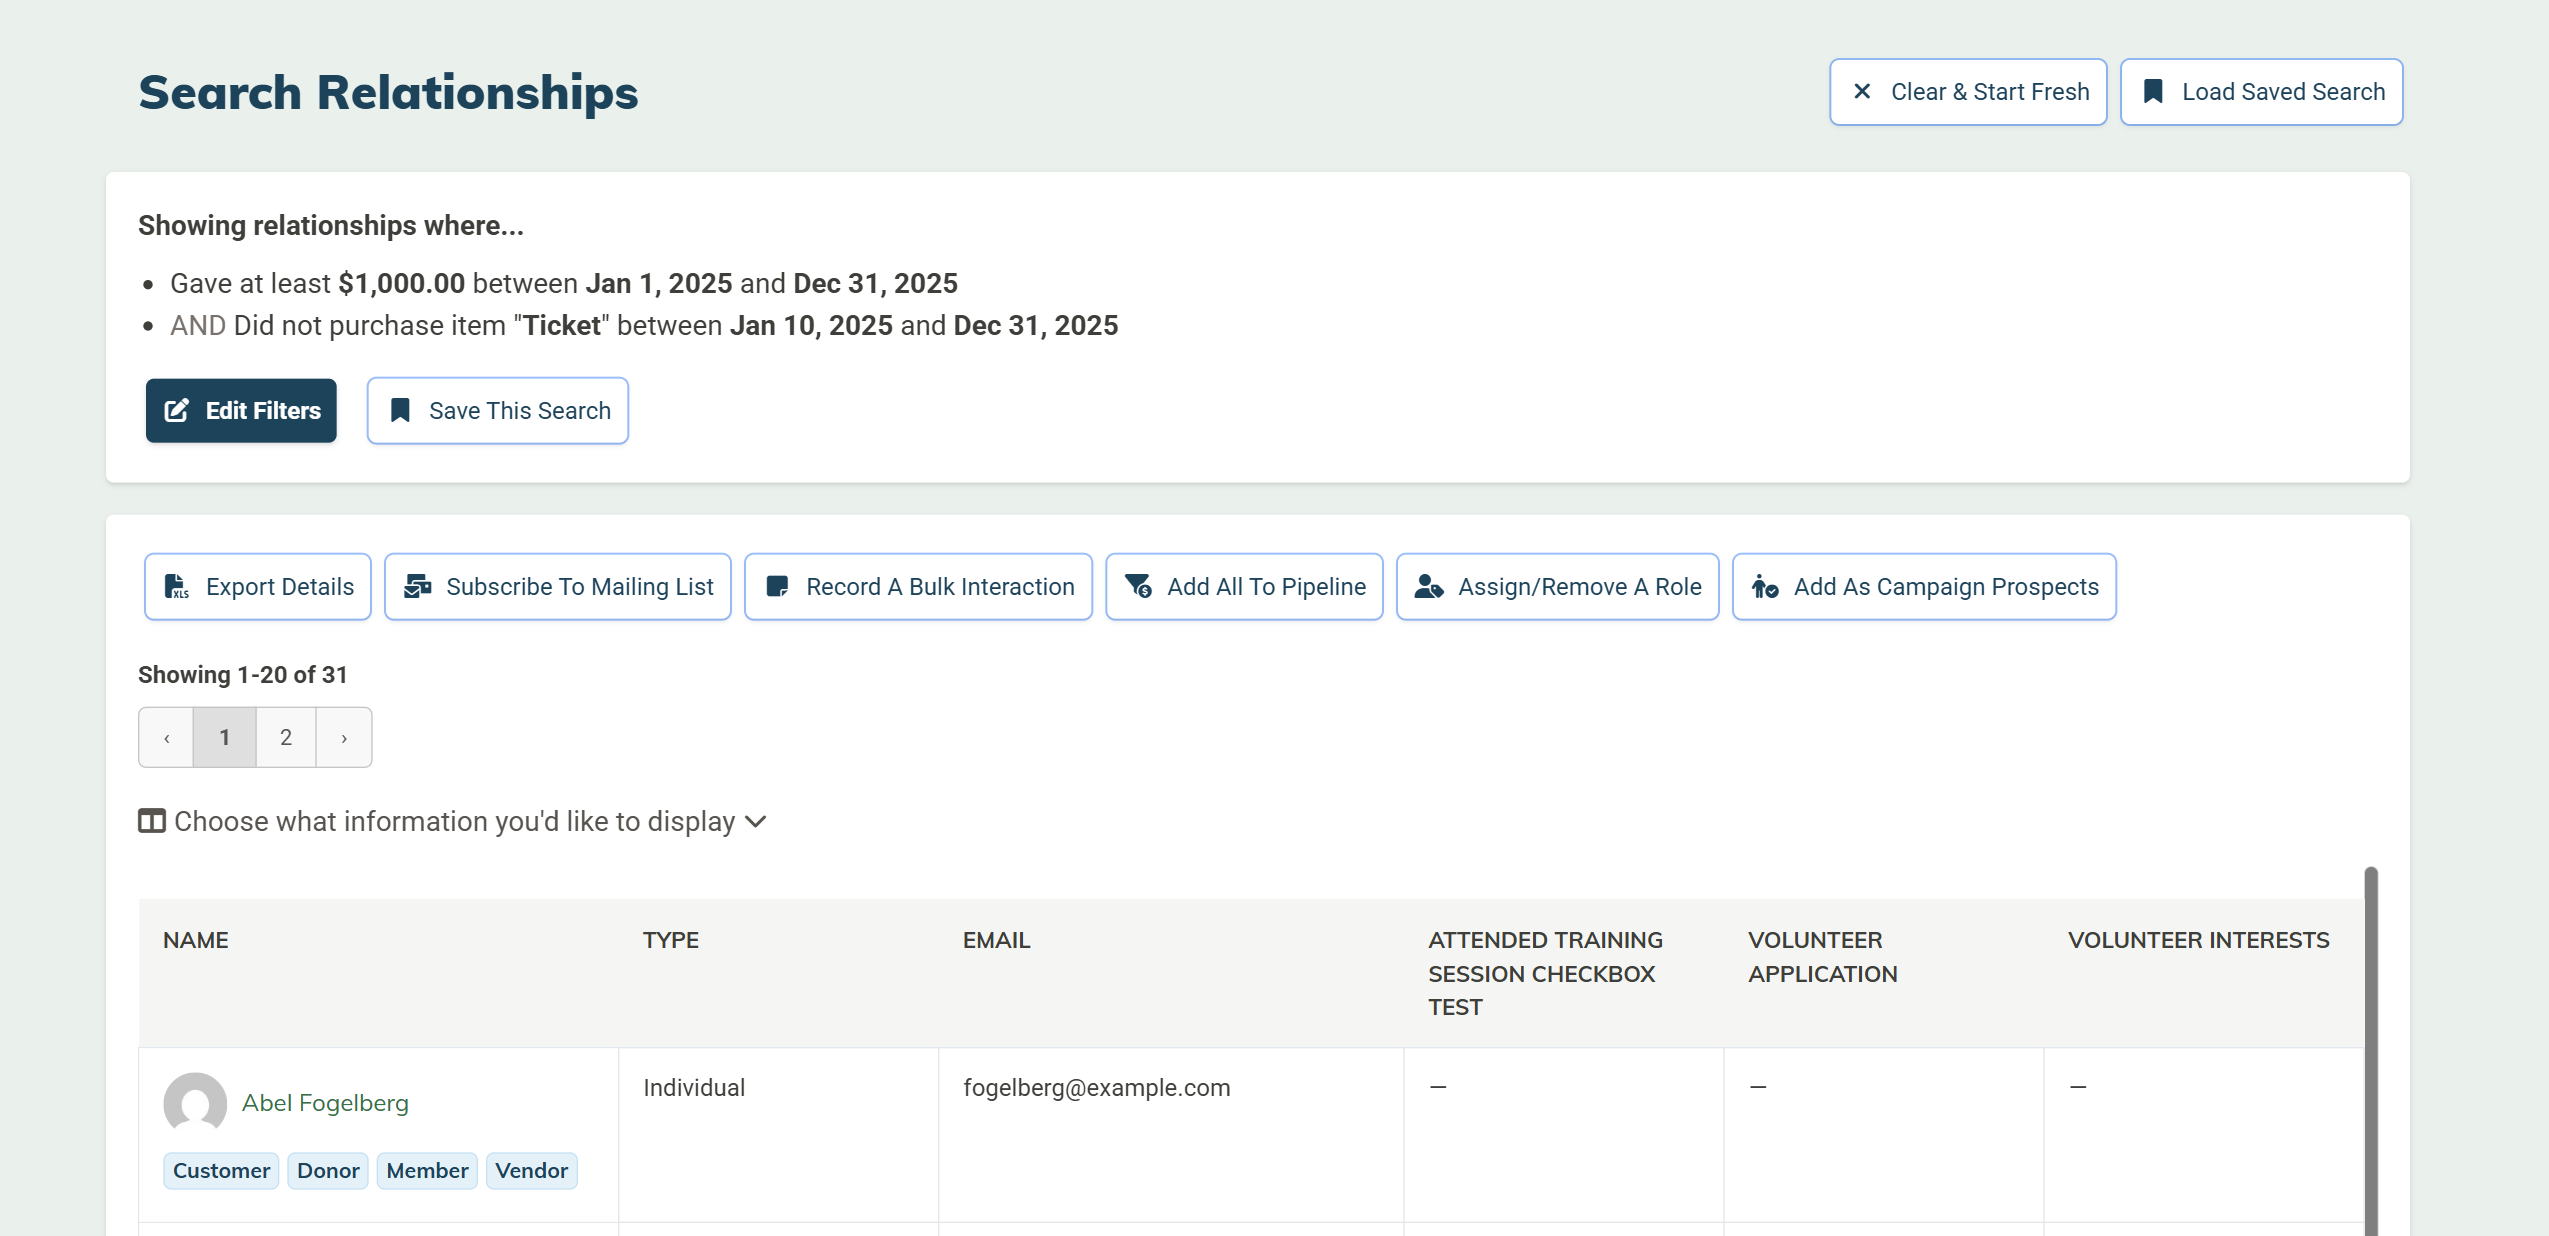Click the columns icon beside display information

pos(152,822)
